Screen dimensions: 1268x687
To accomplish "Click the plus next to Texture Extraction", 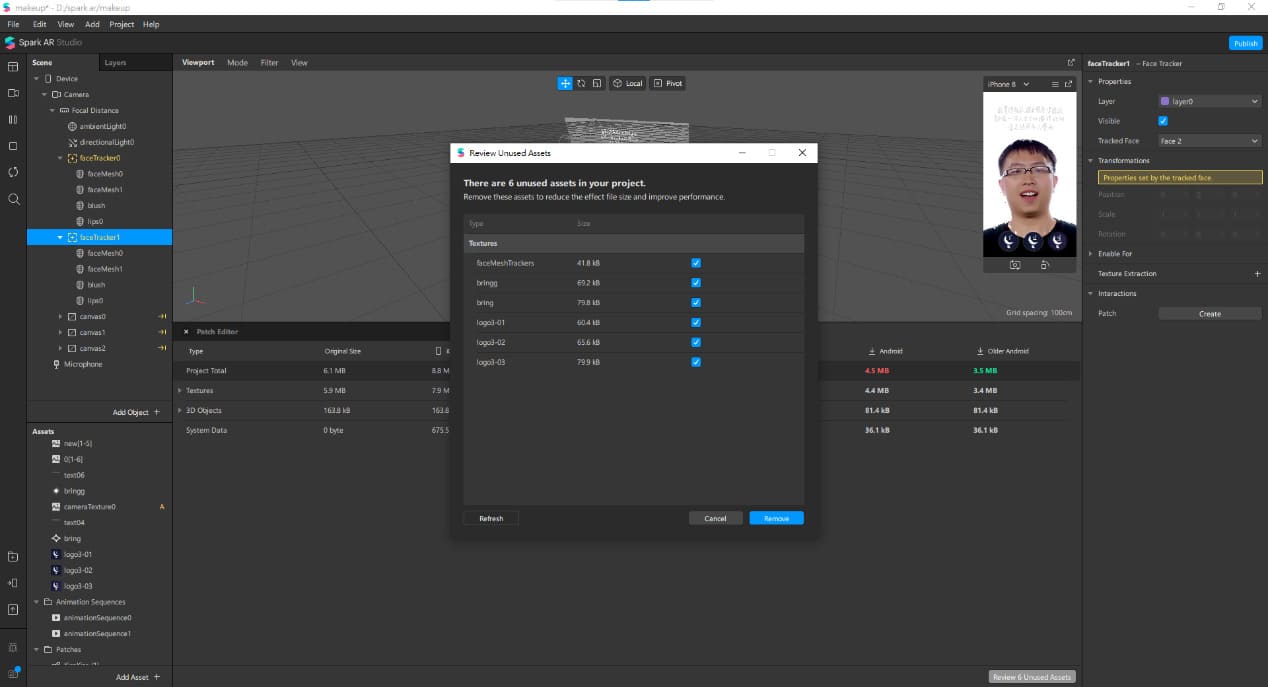I will (1257, 274).
